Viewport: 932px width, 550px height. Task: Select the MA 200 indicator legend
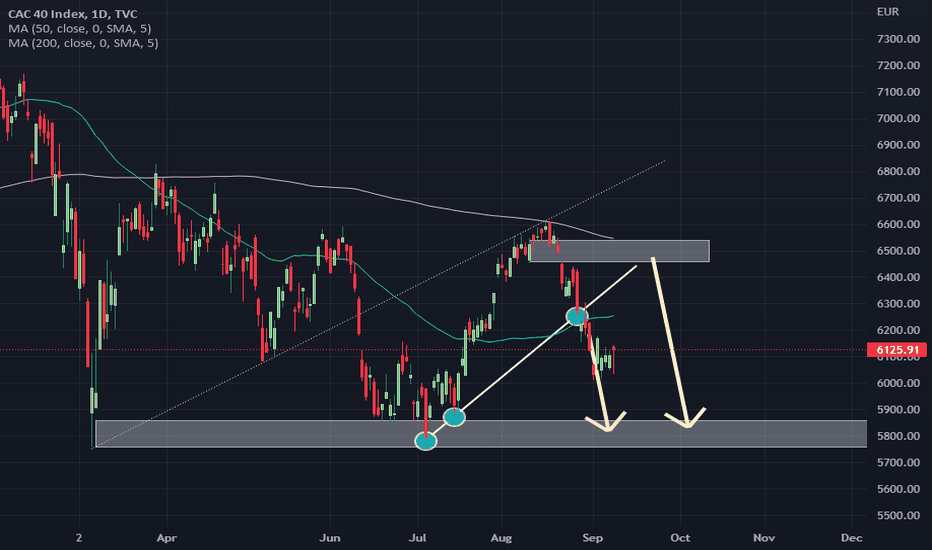coord(83,43)
